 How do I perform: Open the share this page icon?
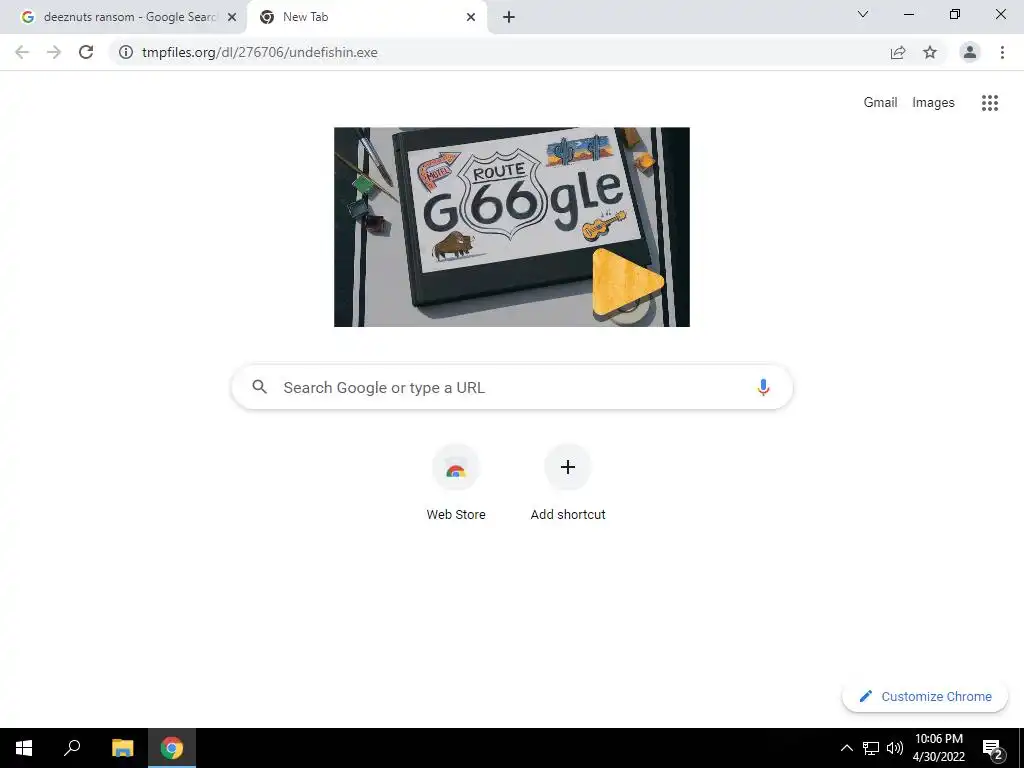click(x=898, y=52)
